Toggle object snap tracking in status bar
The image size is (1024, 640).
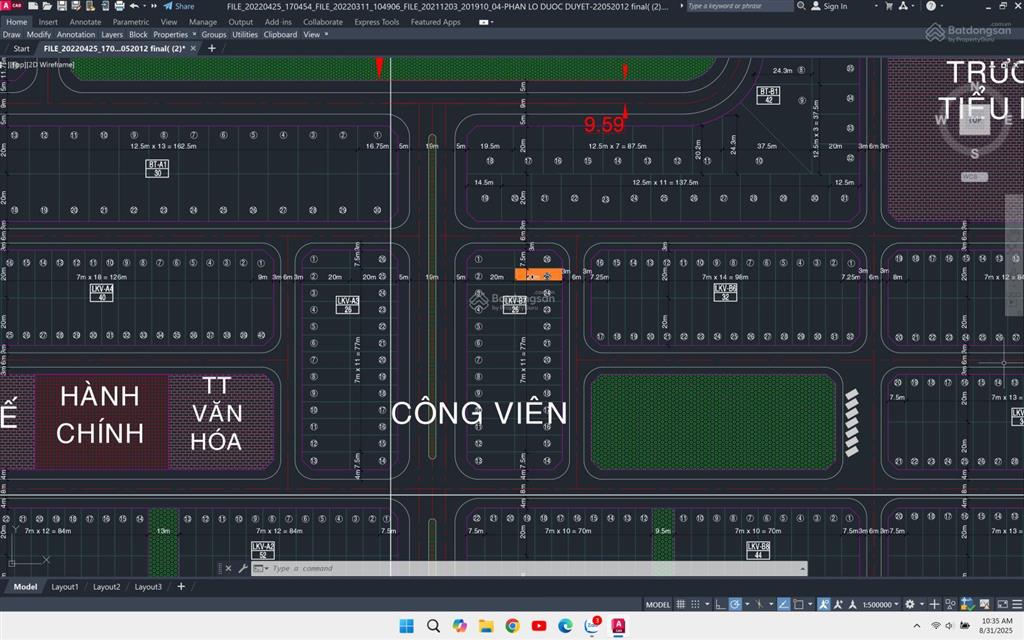(784, 605)
